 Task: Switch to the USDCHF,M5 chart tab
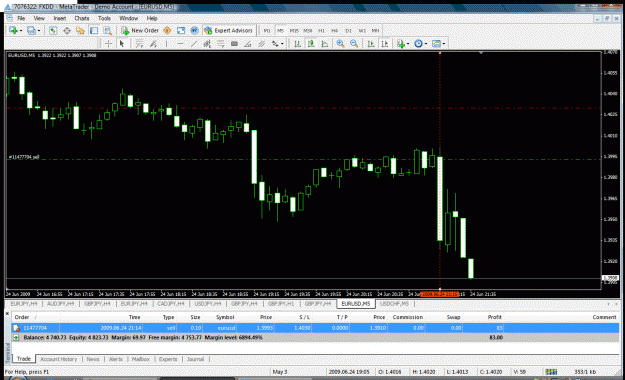coord(394,304)
